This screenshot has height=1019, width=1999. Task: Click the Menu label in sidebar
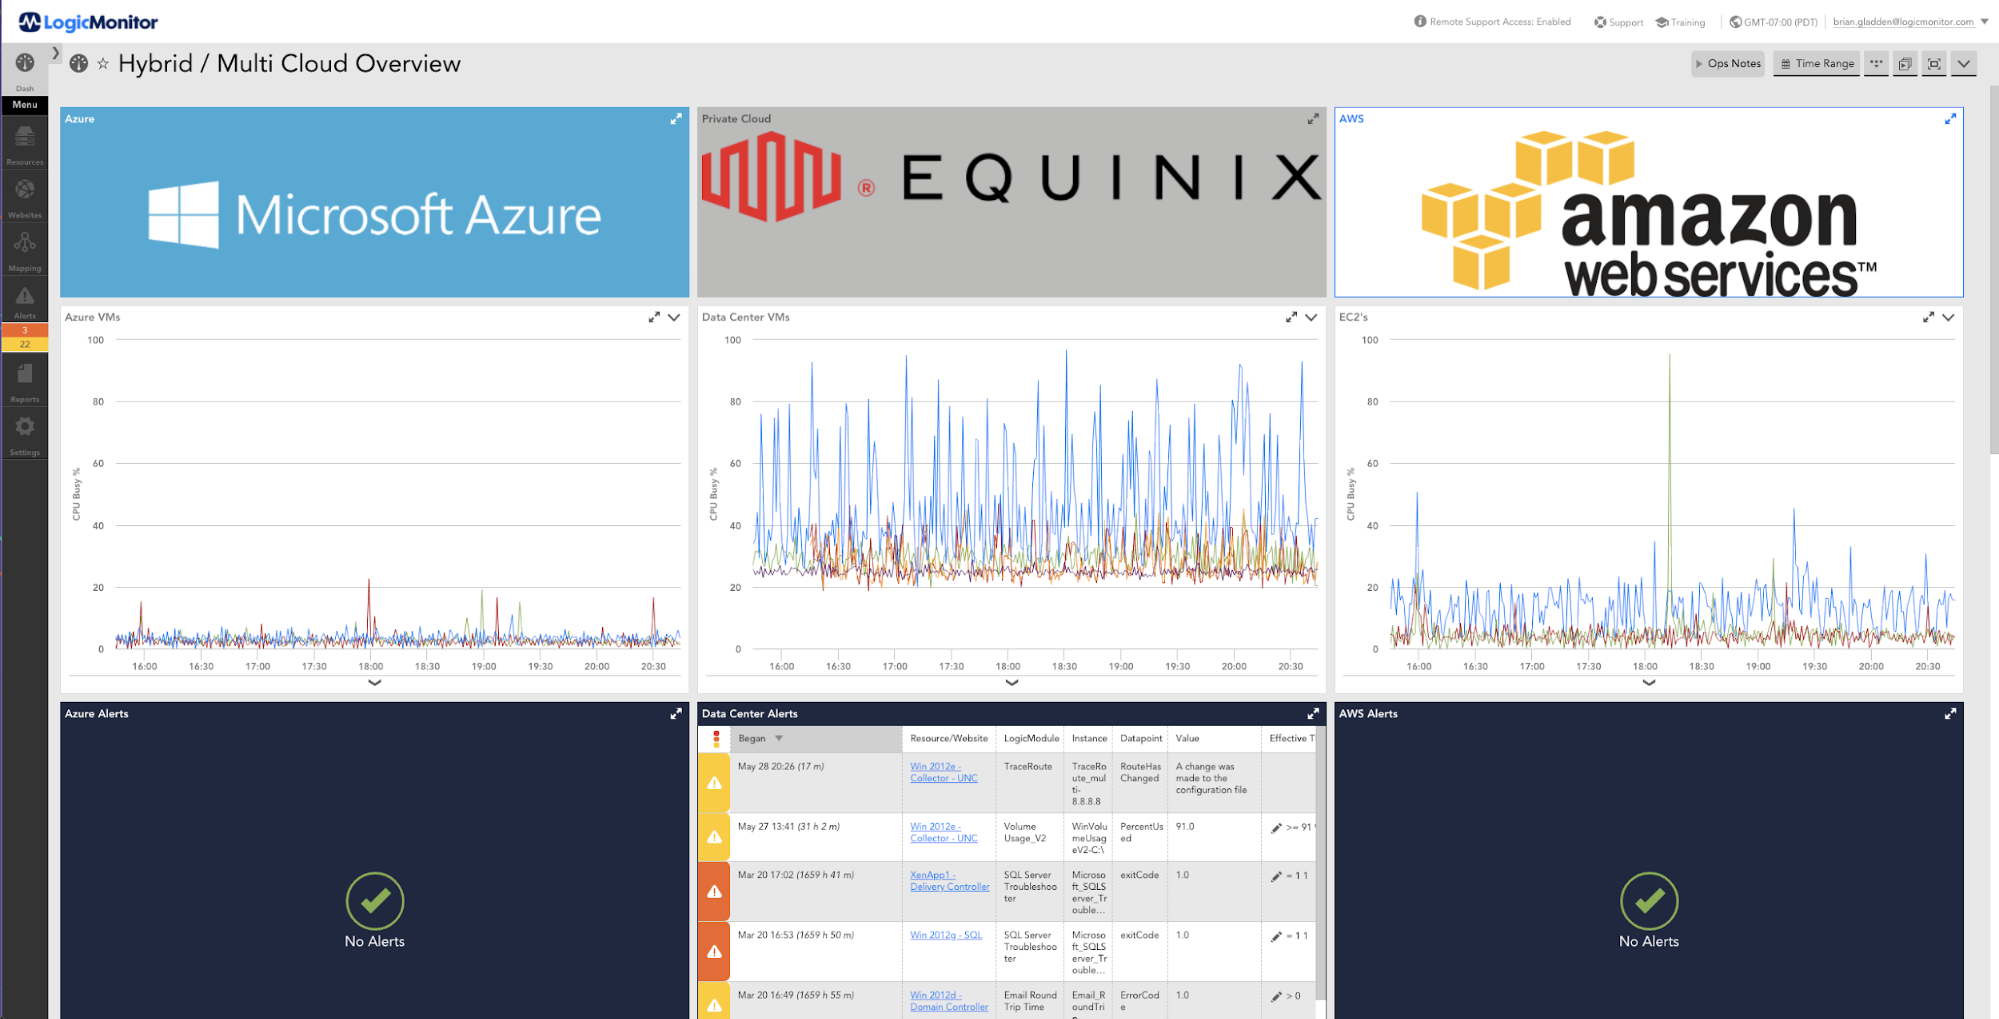pyautogui.click(x=25, y=105)
